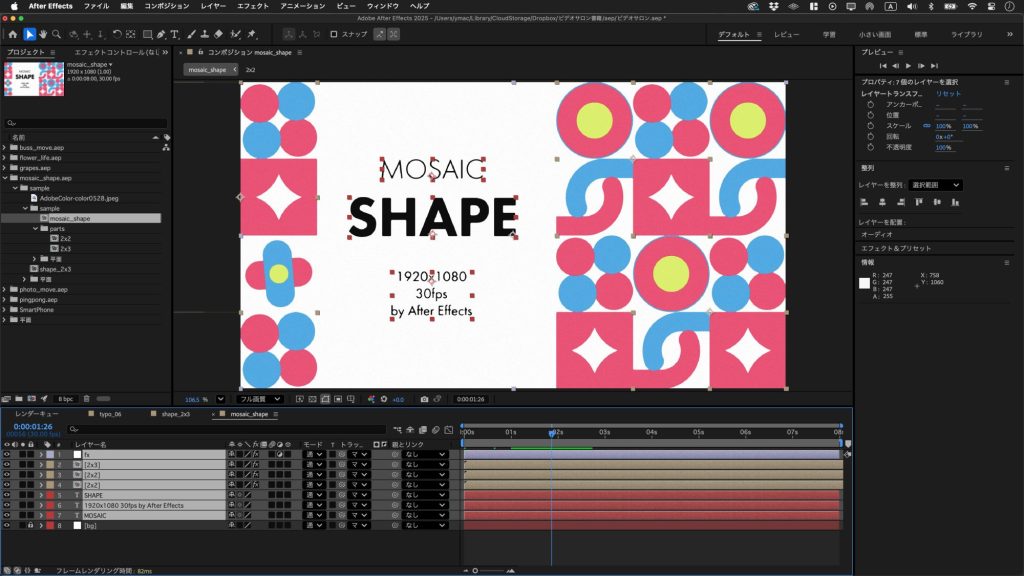This screenshot has height=576, width=1024.
Task: Select the Eraser tool
Action: (218, 35)
